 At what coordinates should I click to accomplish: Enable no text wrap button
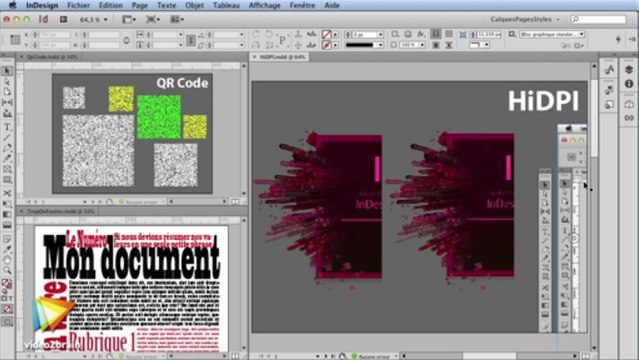(x=436, y=34)
